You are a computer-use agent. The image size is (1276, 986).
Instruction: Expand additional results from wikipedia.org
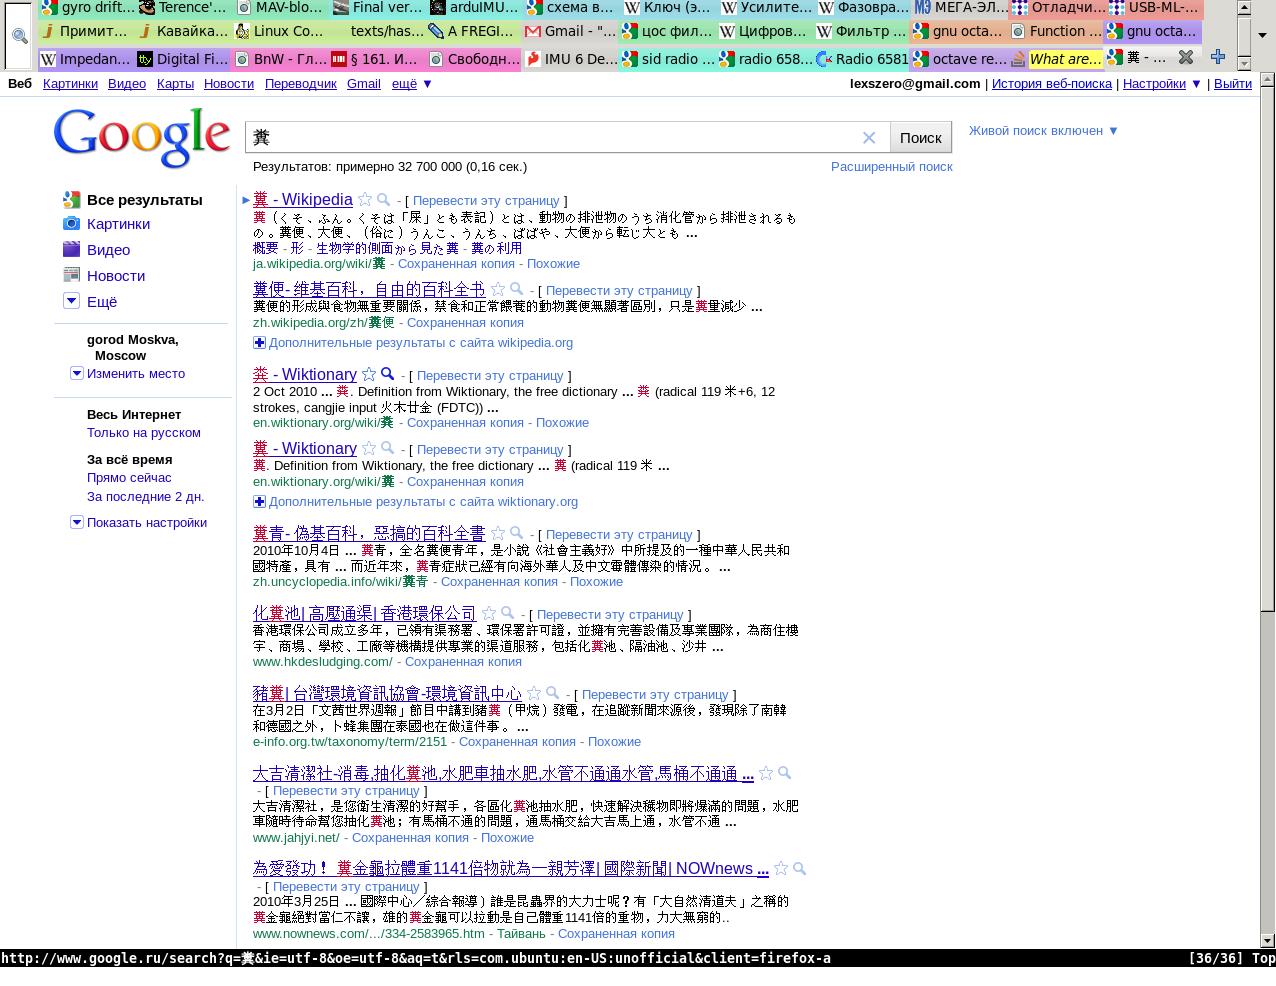point(259,343)
